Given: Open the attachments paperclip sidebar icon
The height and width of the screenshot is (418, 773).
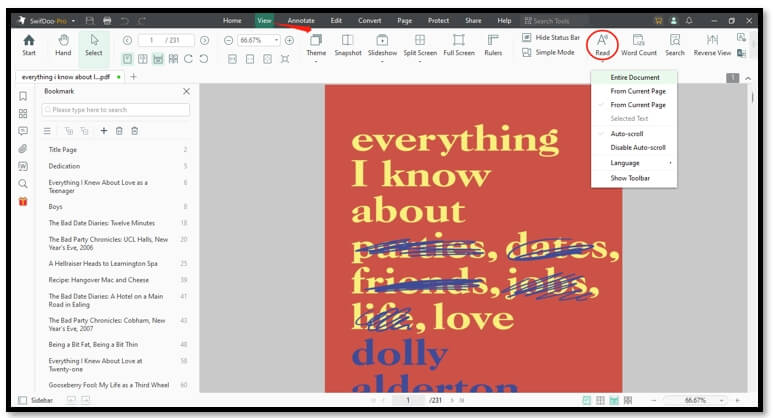Looking at the screenshot, I should coord(23,148).
